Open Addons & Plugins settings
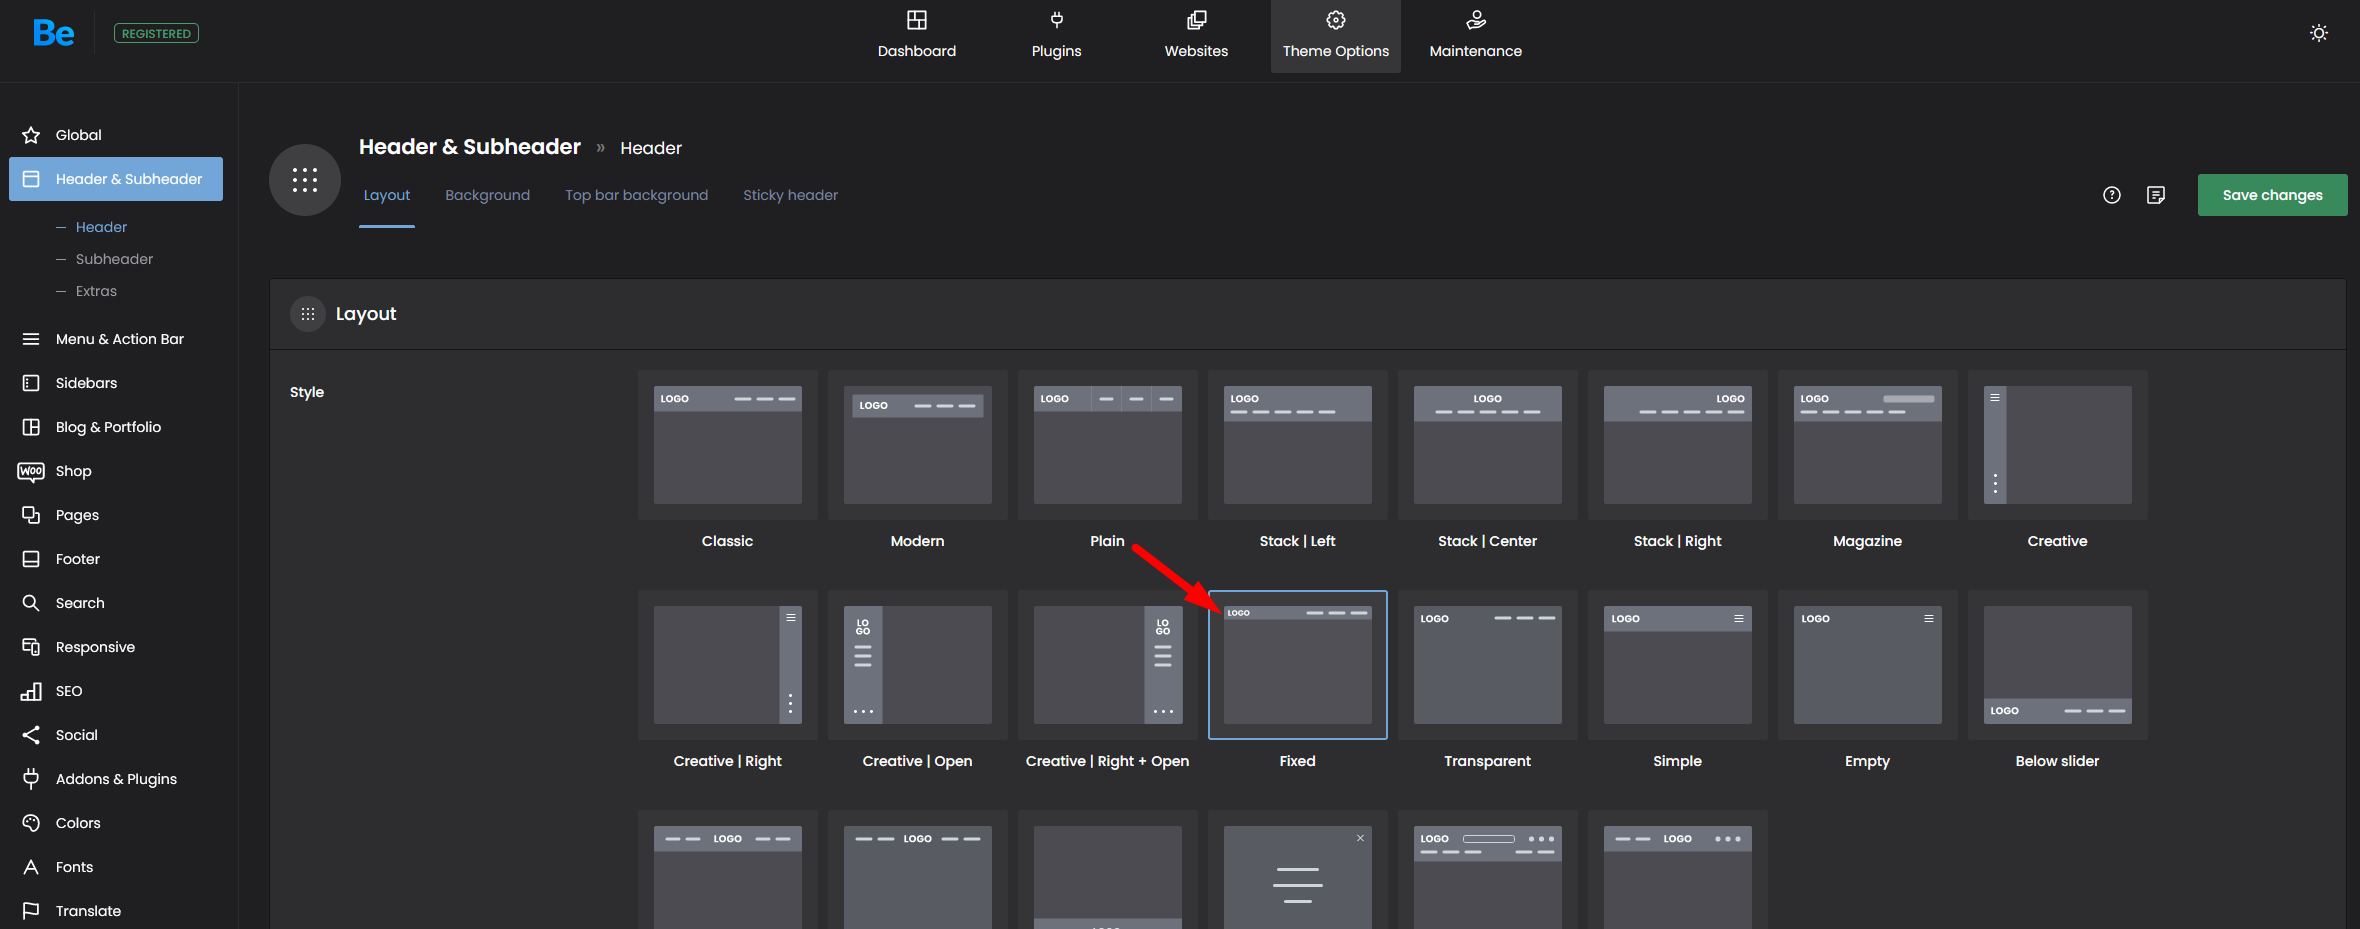2360x929 pixels. [x=116, y=779]
